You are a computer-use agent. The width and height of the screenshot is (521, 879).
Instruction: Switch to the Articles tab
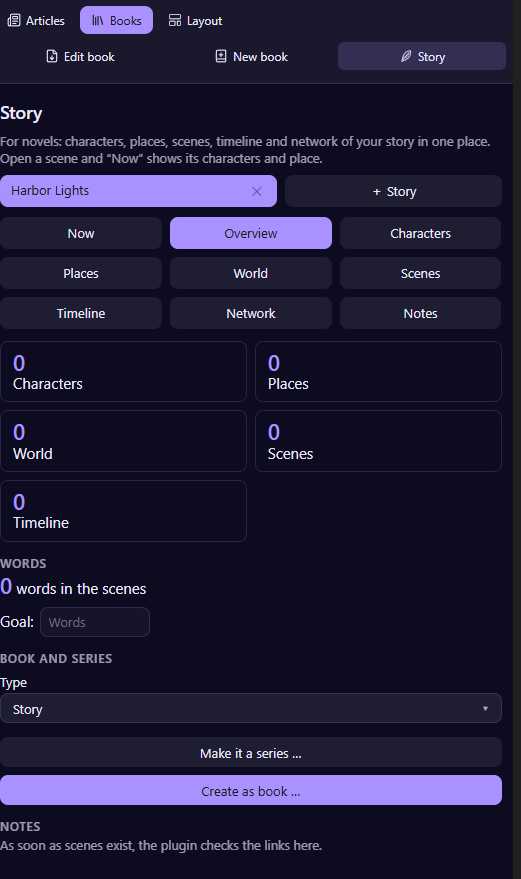click(x=36, y=21)
